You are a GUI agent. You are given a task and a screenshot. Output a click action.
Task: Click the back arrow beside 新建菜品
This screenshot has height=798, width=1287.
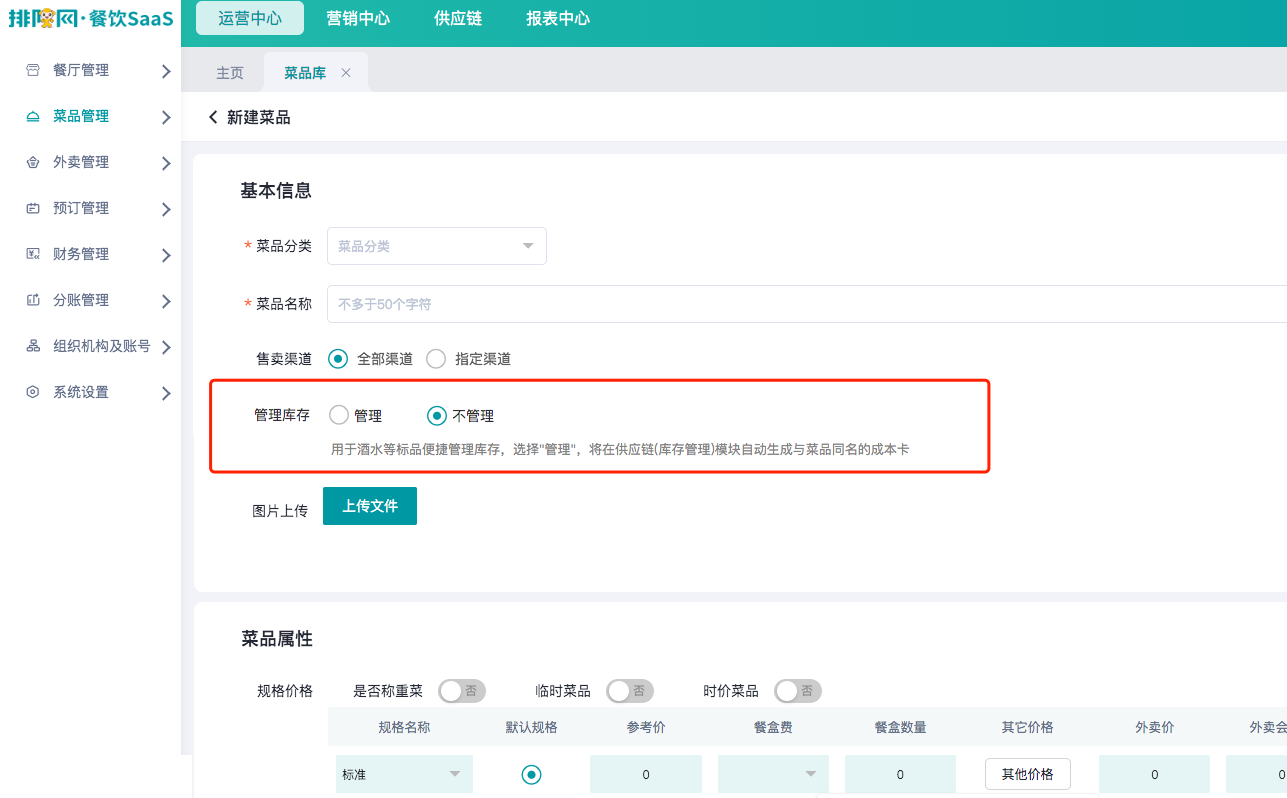point(213,118)
